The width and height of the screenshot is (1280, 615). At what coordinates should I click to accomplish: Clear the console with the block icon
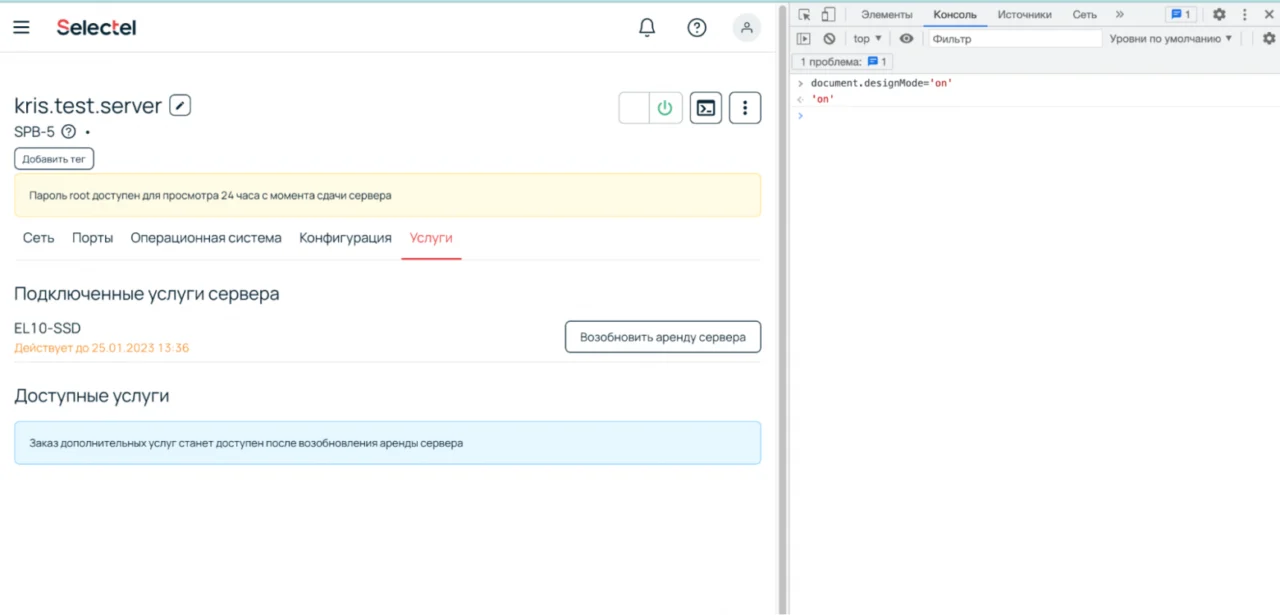(829, 38)
